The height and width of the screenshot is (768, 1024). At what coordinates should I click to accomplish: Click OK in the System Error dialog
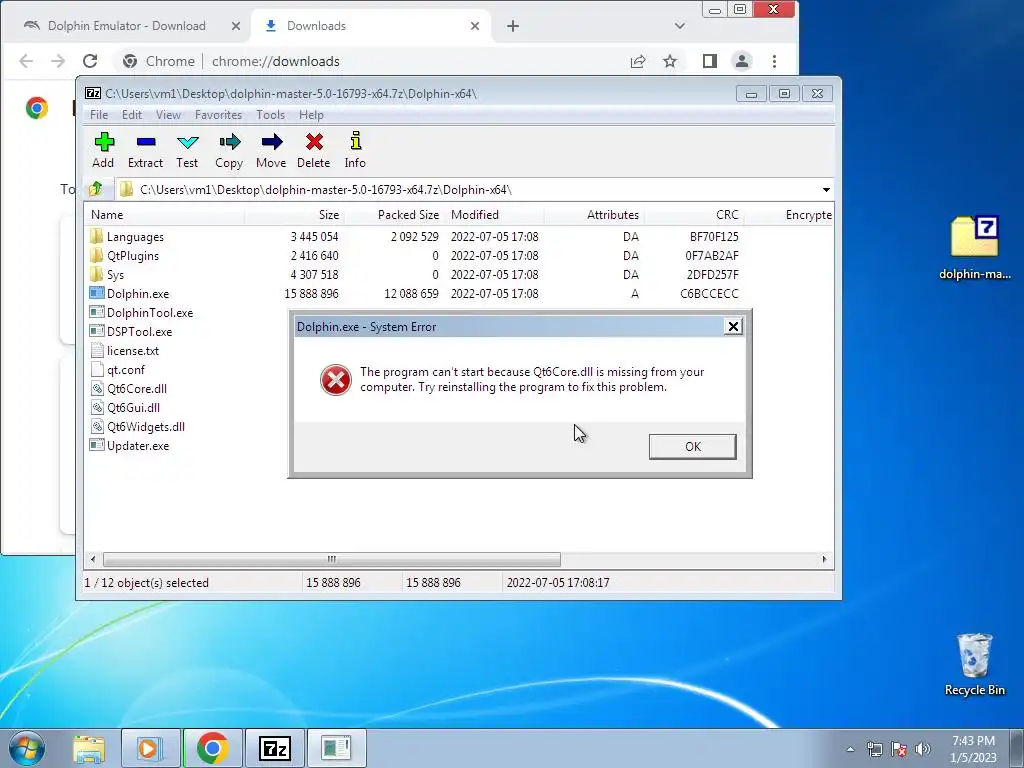692,447
